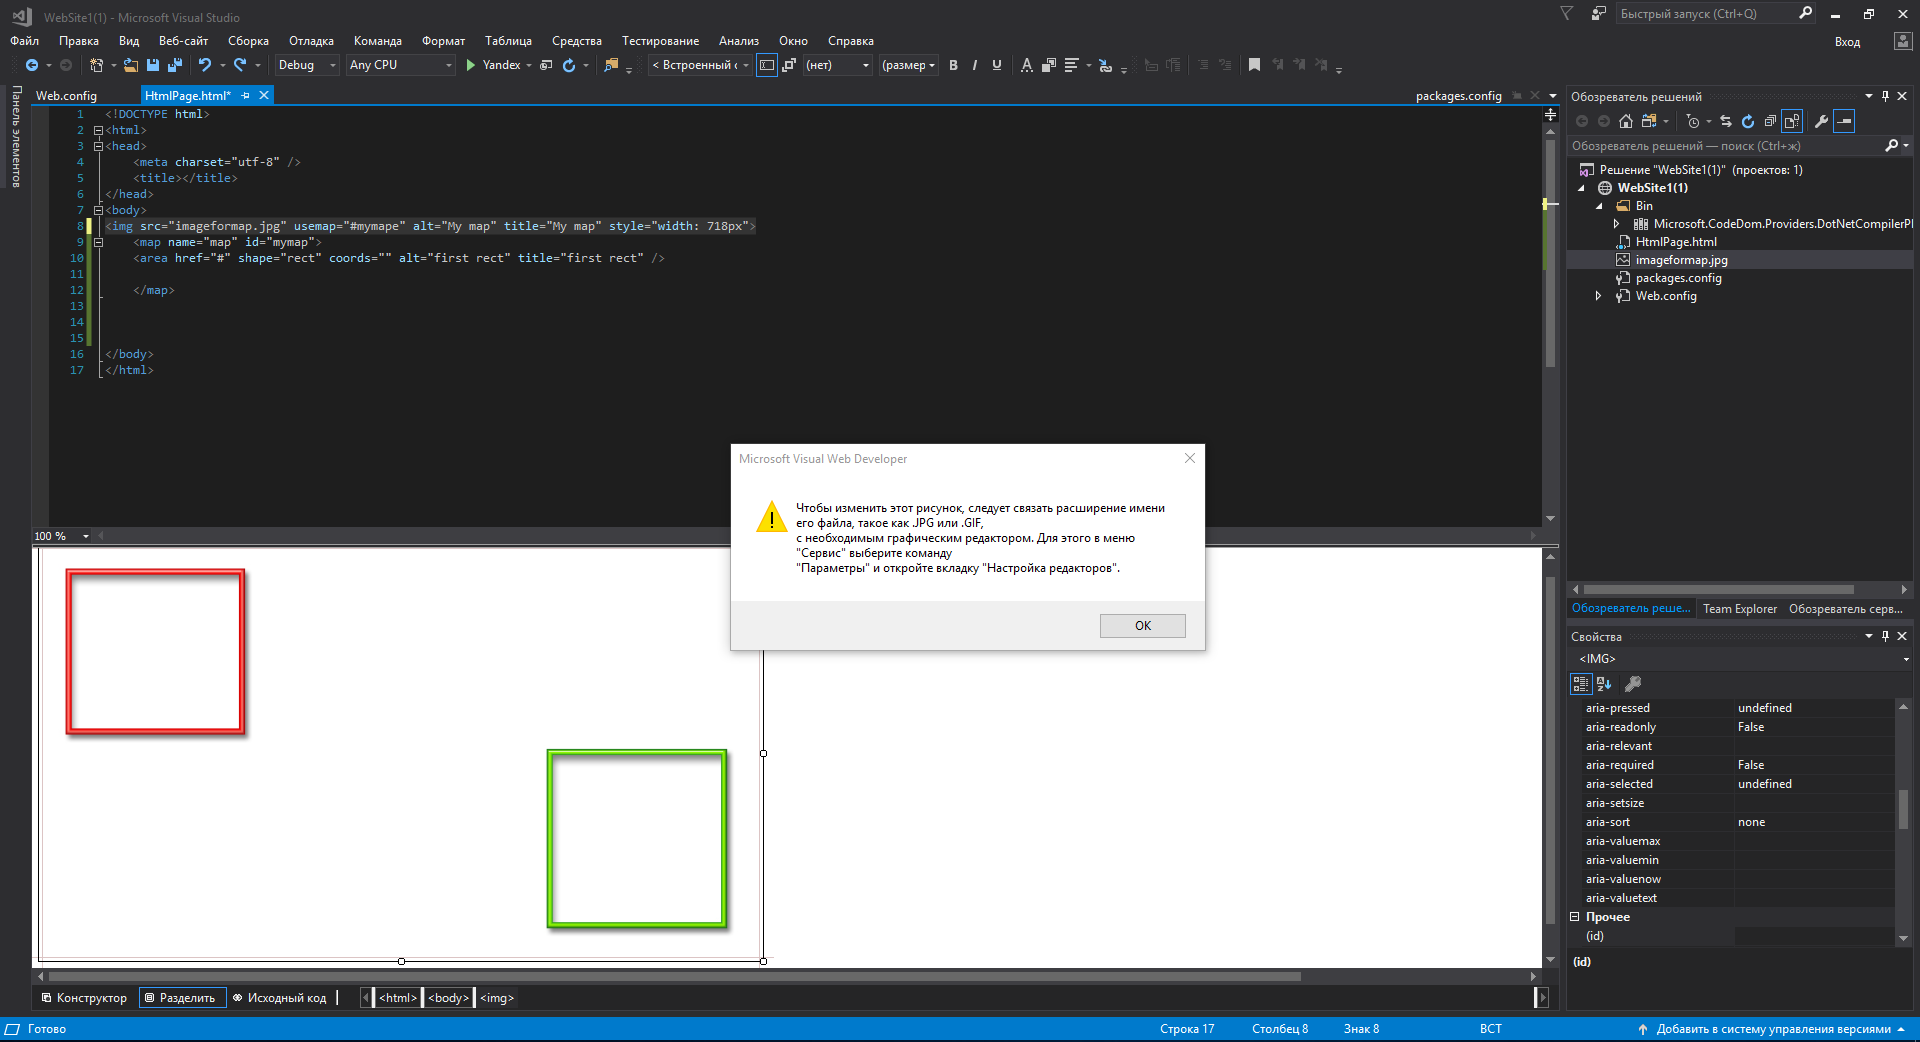Click the split editor handle above scrollbar
Viewport: 1920px width, 1042px height.
1550,114
